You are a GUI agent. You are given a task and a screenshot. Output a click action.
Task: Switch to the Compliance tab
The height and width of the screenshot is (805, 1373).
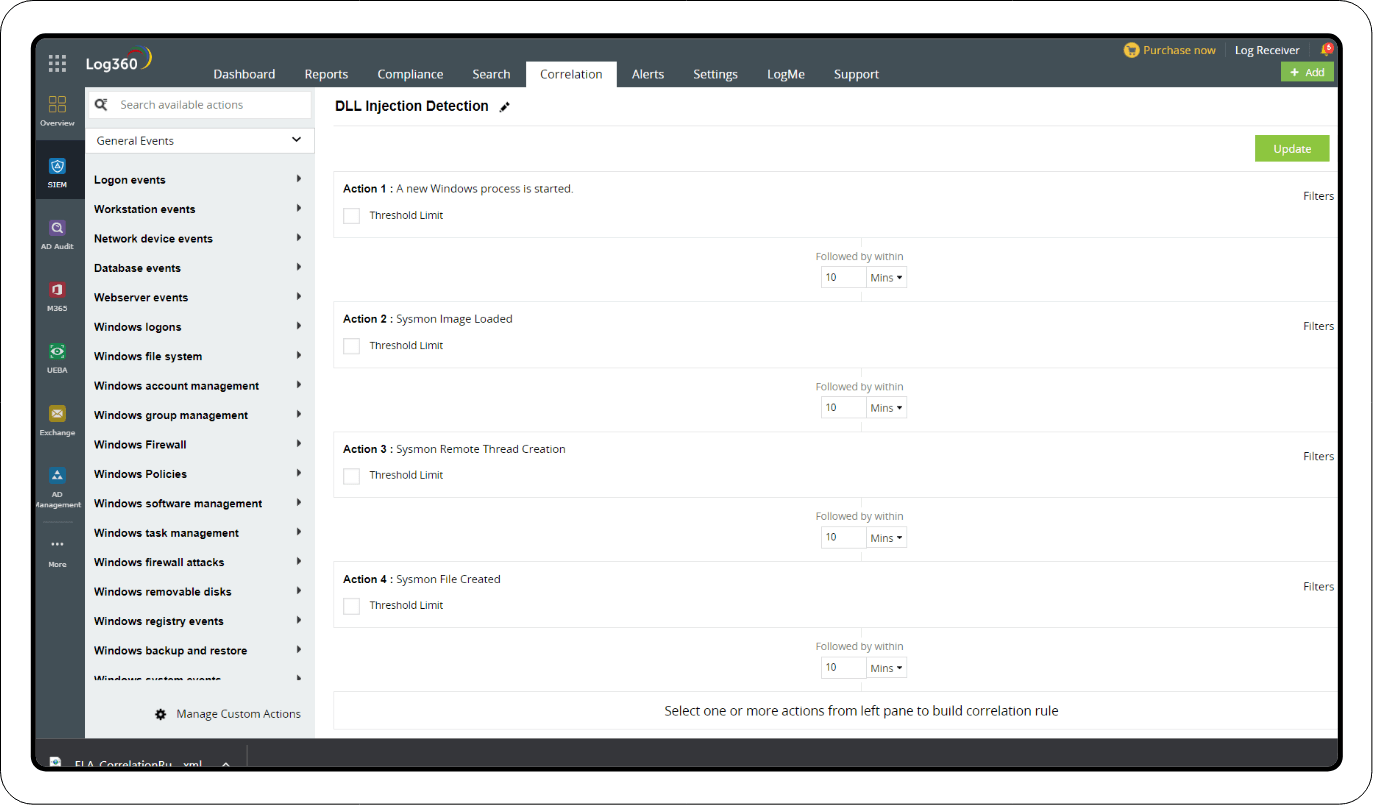[410, 74]
